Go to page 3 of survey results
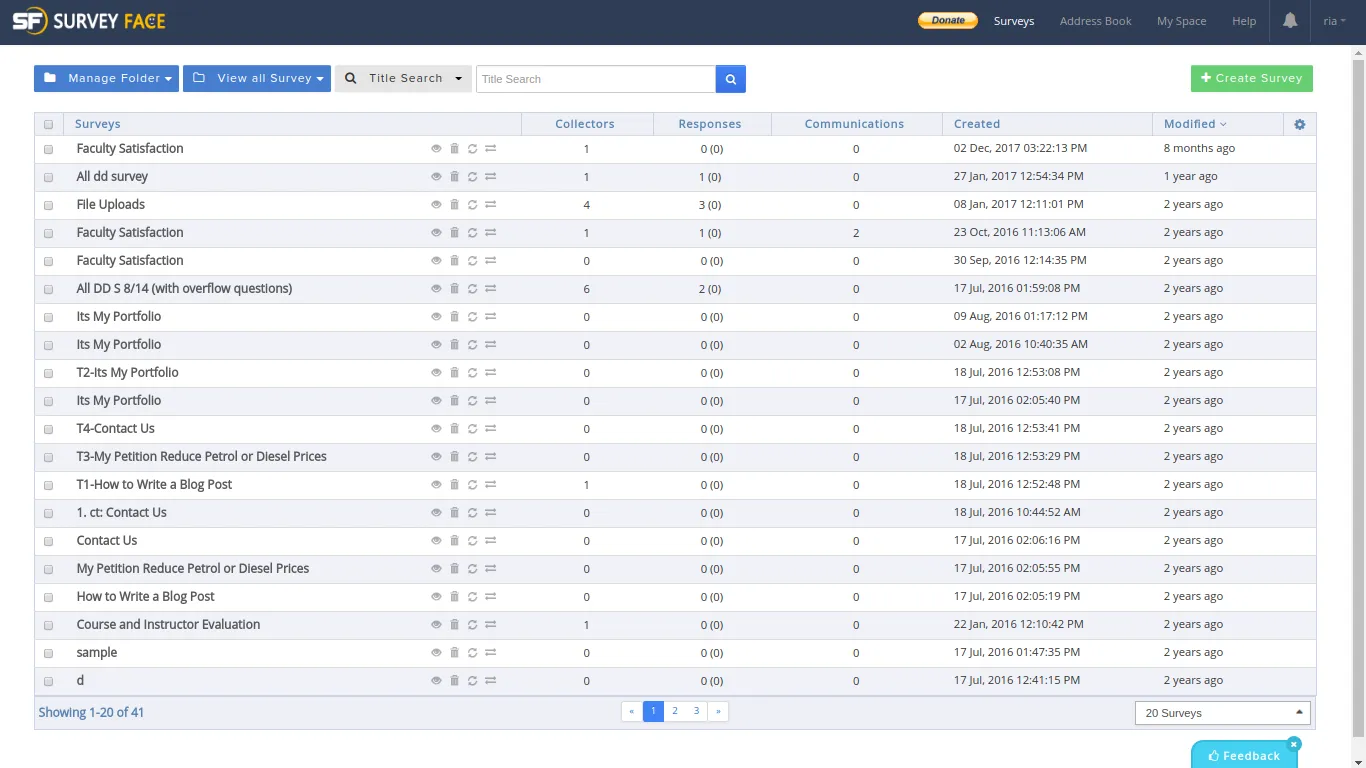 (696, 710)
